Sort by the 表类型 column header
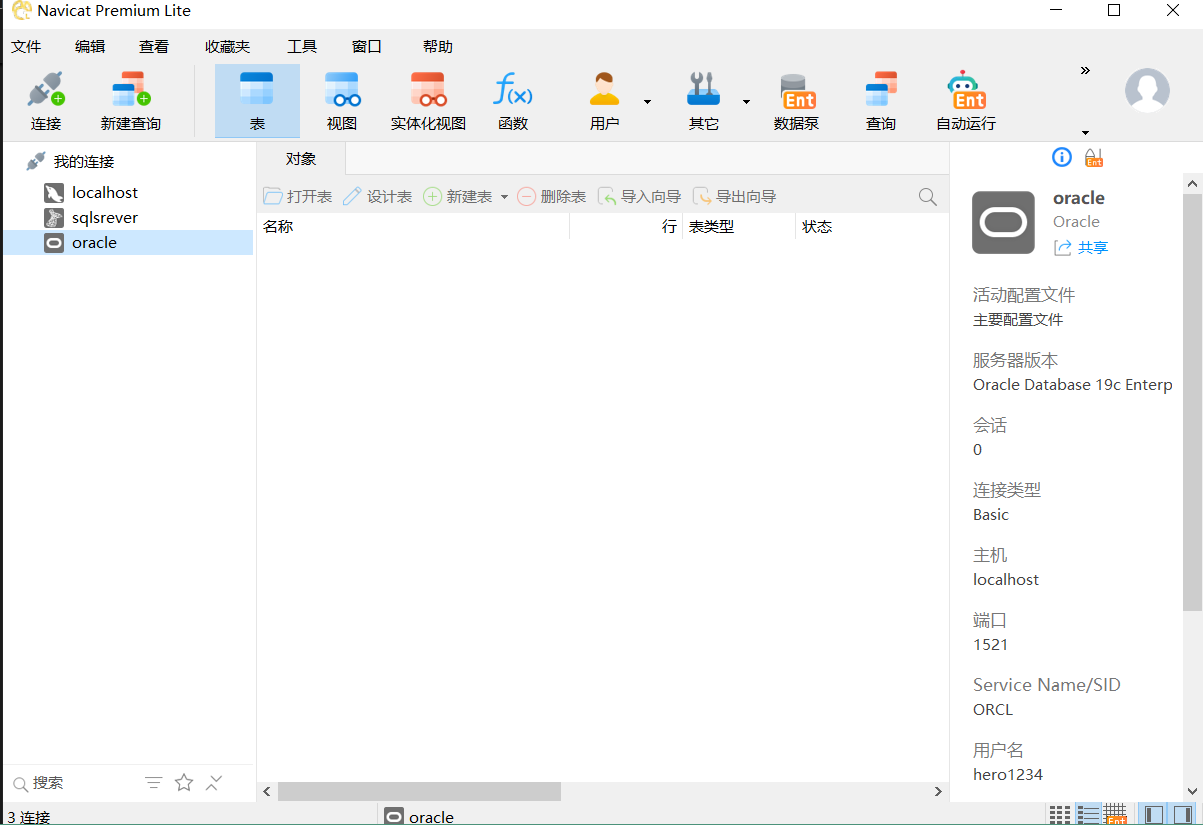The height and width of the screenshot is (828, 1203). click(740, 227)
